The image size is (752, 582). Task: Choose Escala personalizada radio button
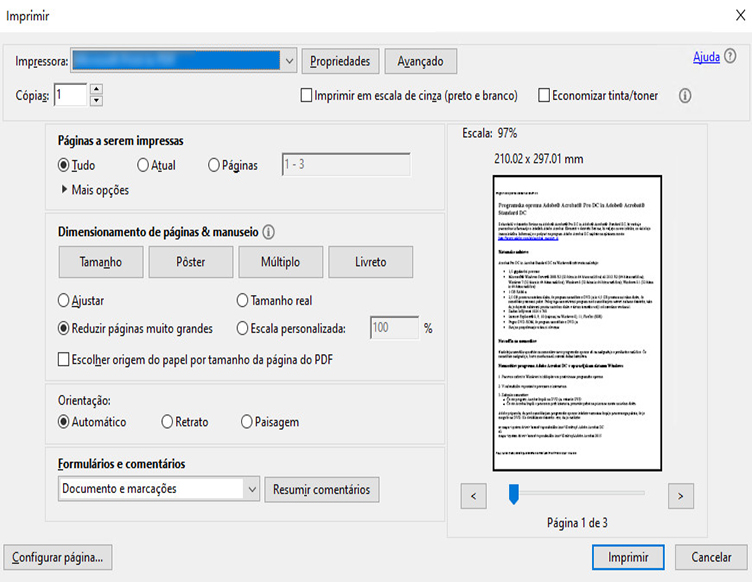click(242, 328)
